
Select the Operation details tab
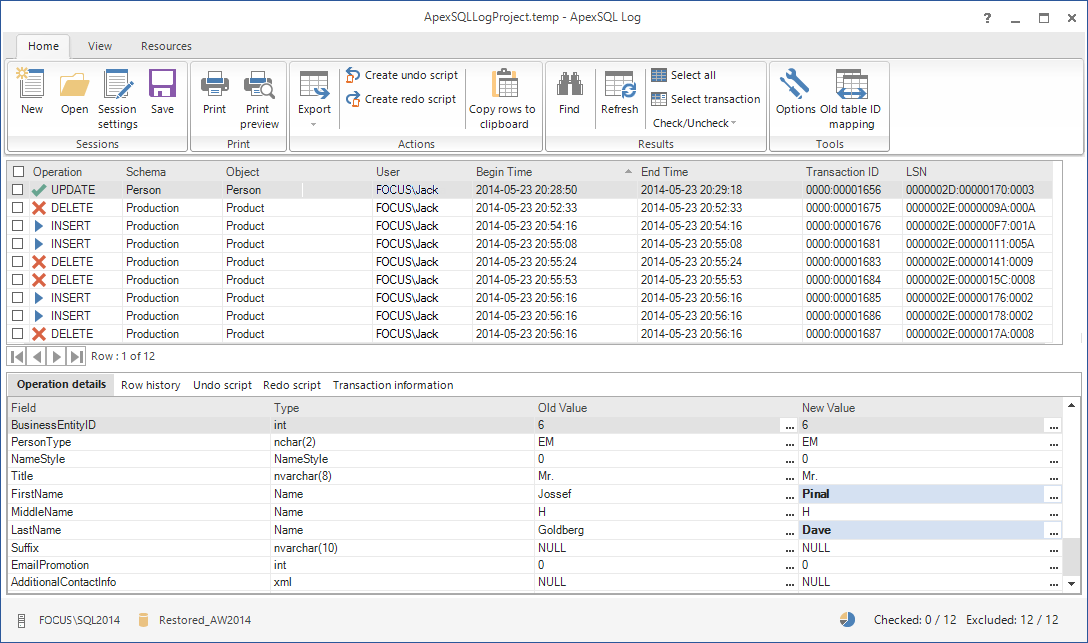point(61,384)
